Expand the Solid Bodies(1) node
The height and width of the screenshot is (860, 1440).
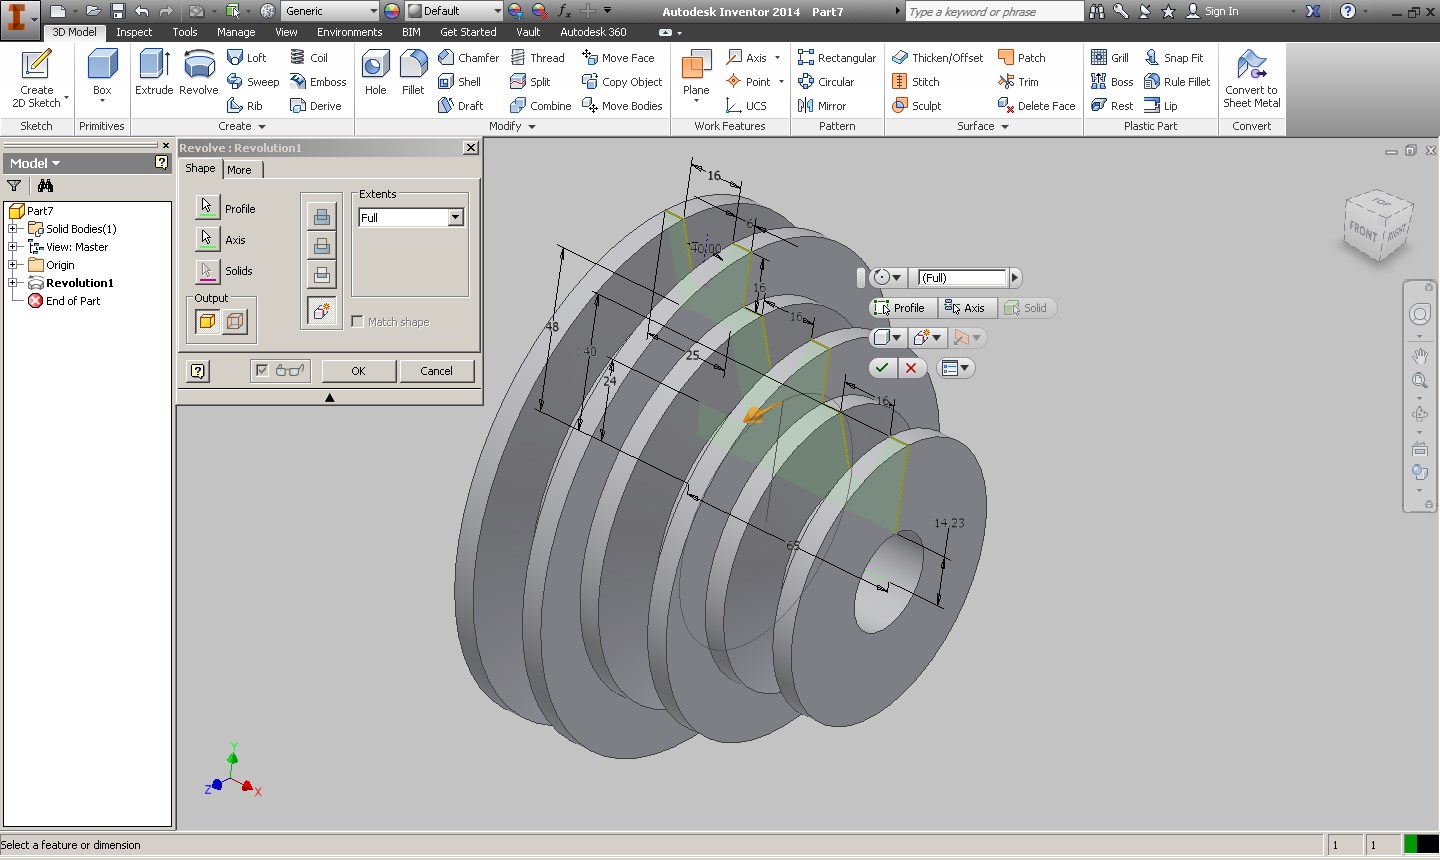click(13, 229)
